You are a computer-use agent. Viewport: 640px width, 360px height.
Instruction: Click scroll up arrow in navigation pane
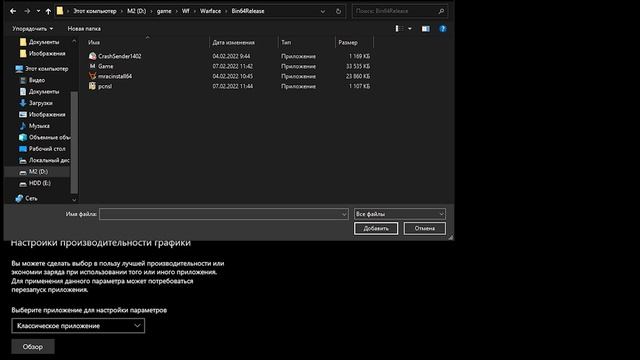coord(74,41)
